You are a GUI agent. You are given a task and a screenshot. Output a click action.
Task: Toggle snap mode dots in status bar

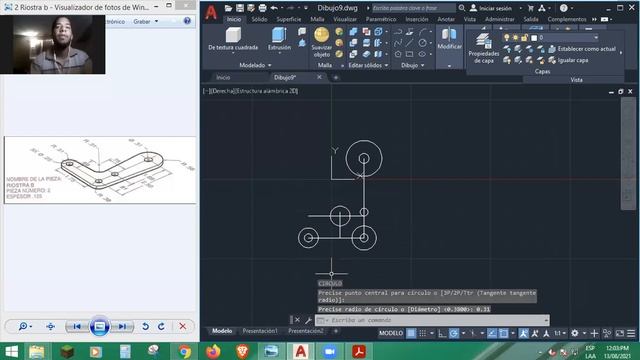pos(423,333)
